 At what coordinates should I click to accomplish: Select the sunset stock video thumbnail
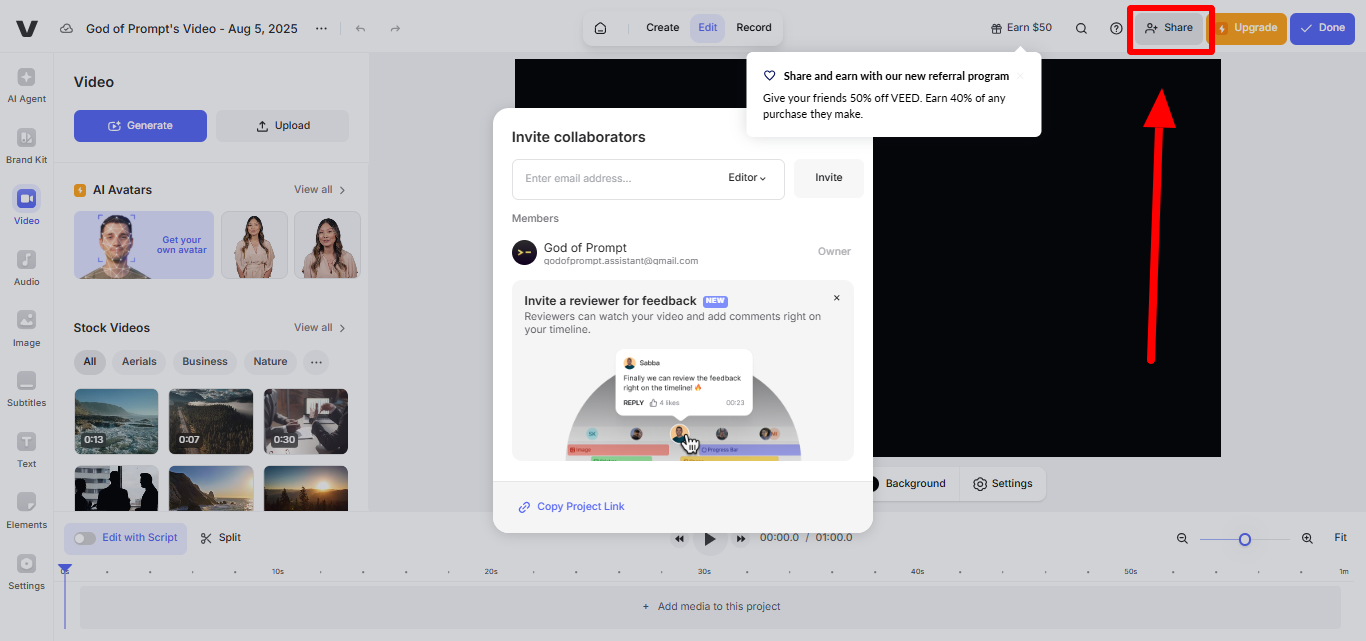click(x=306, y=489)
